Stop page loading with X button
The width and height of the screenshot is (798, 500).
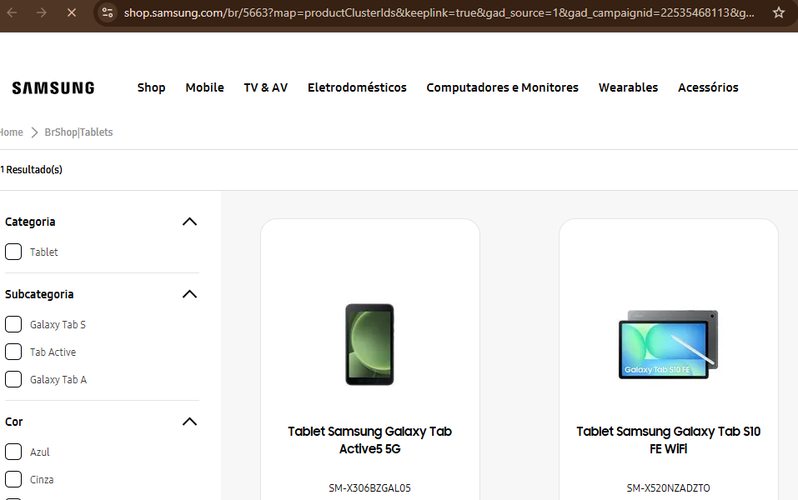(72, 12)
